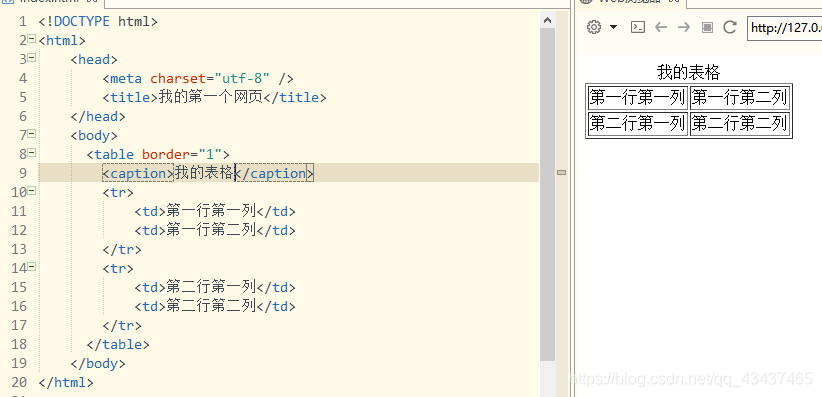This screenshot has width=822, height=397.
Task: Click the closing </table> tag
Action: (118, 345)
